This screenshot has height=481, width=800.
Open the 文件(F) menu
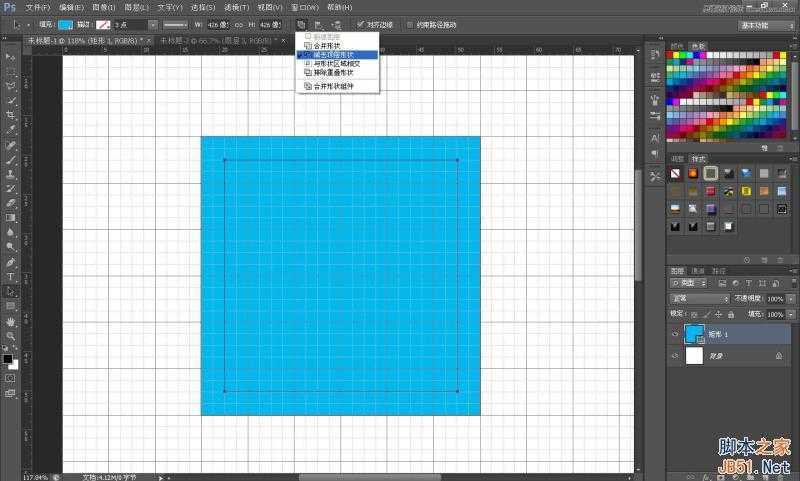38,7
